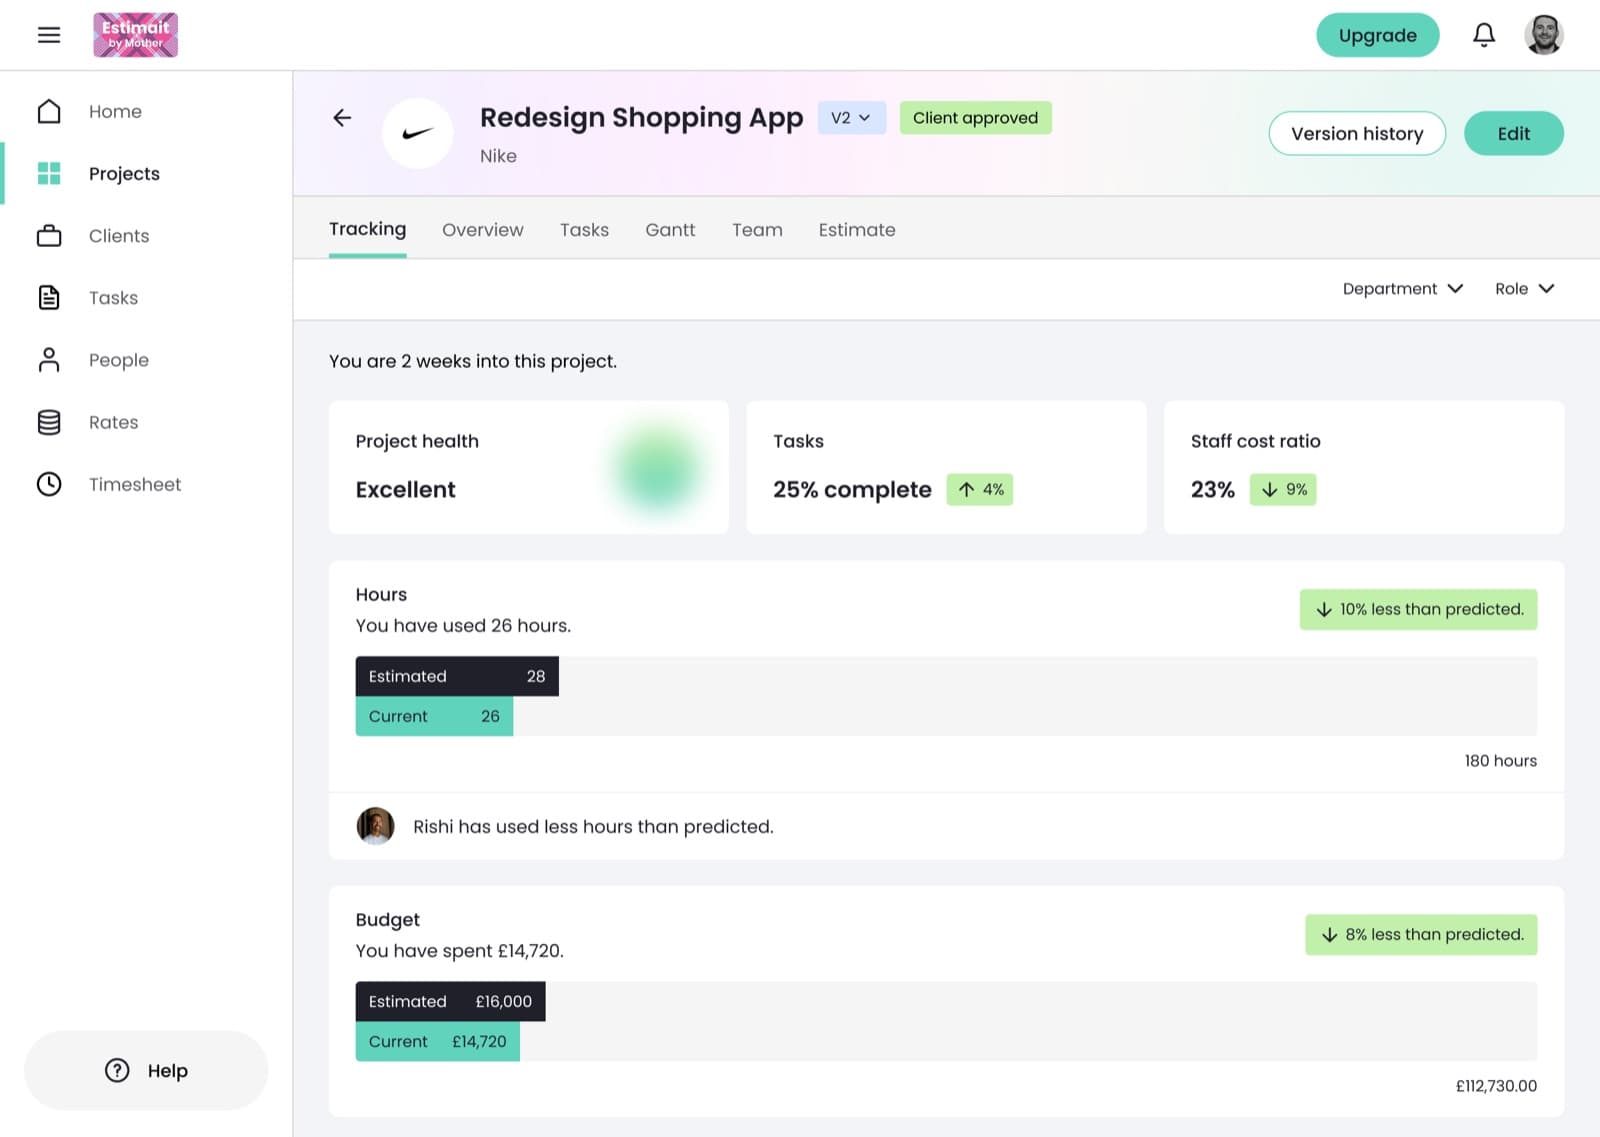Click the Estimated £16,000 budget bar
1600x1137 pixels.
(450, 1001)
